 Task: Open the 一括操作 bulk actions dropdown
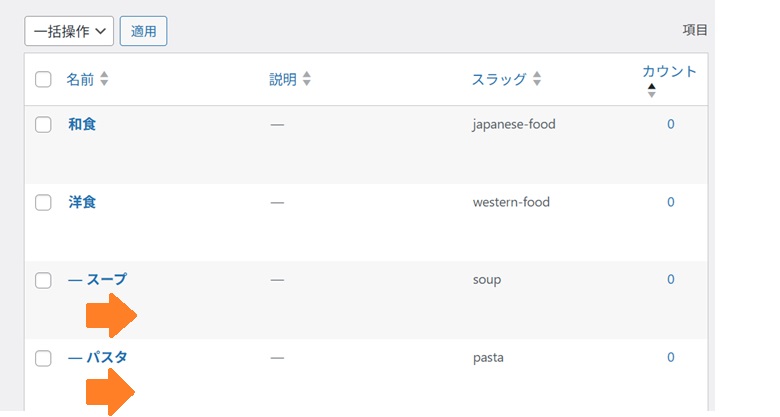(69, 31)
